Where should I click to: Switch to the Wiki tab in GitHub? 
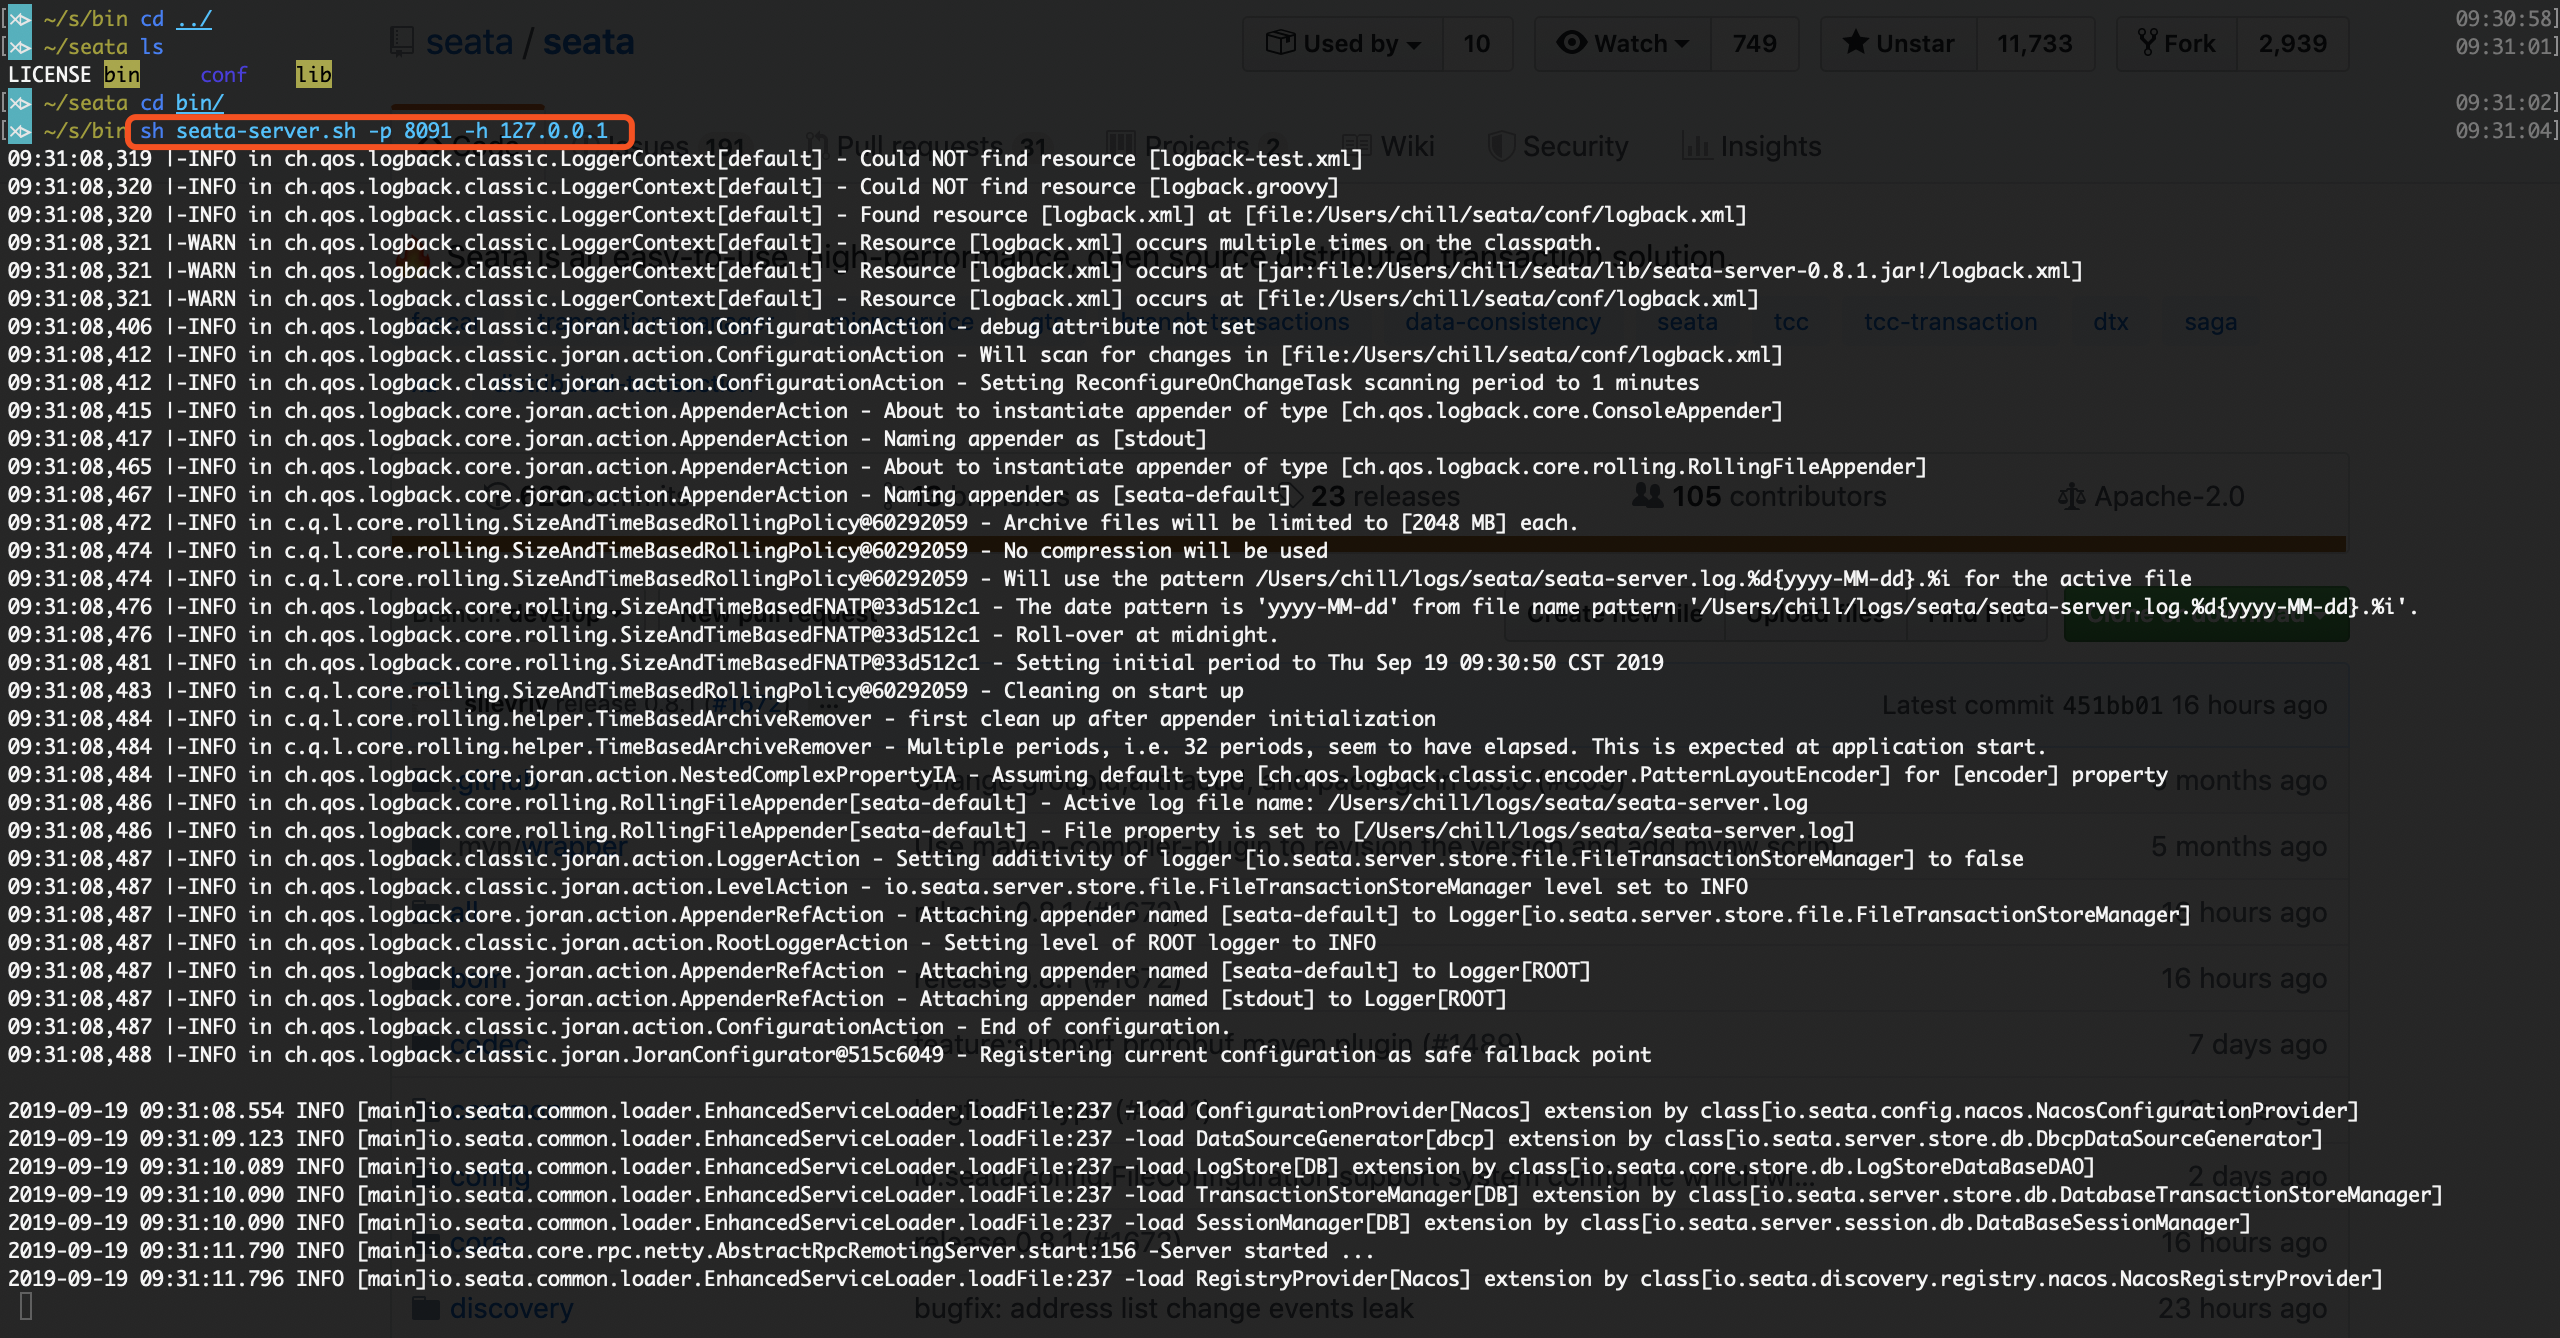[x=1388, y=146]
